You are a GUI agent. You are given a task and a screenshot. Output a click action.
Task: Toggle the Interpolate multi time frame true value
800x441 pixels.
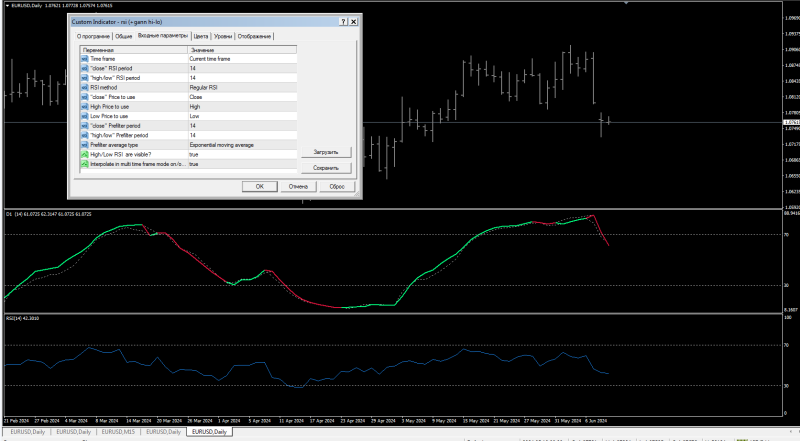point(240,164)
